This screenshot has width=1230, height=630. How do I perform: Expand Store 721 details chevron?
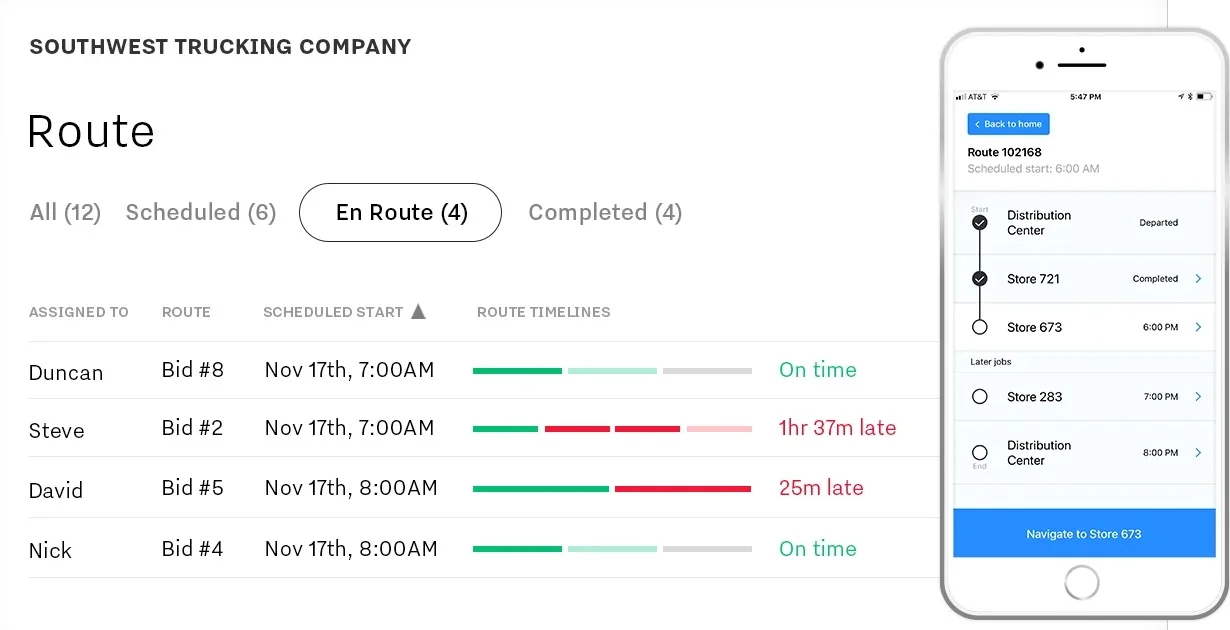(1198, 279)
